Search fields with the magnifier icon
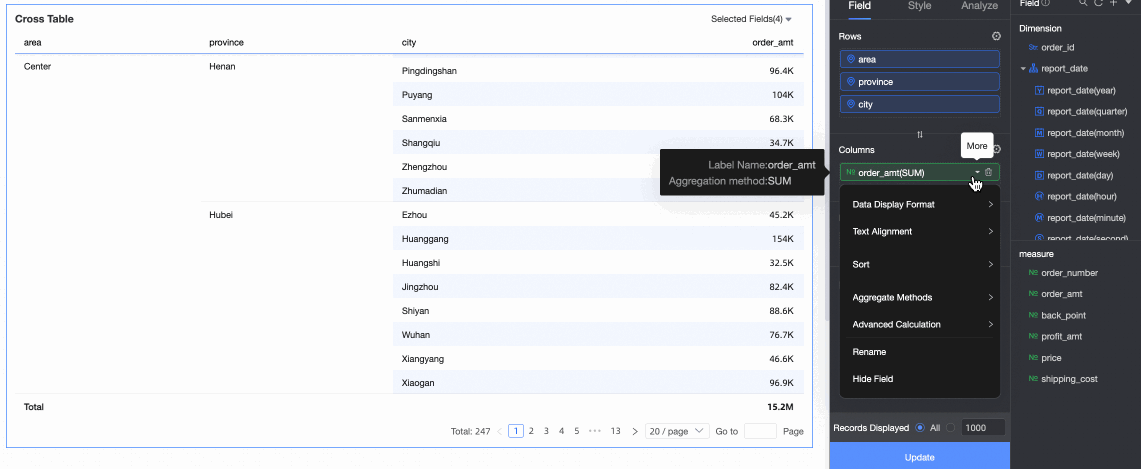 pos(1082,4)
